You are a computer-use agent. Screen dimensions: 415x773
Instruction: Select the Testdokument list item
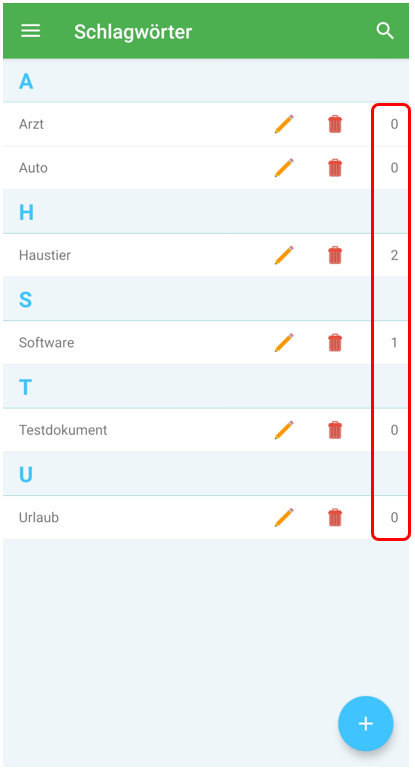(206, 430)
